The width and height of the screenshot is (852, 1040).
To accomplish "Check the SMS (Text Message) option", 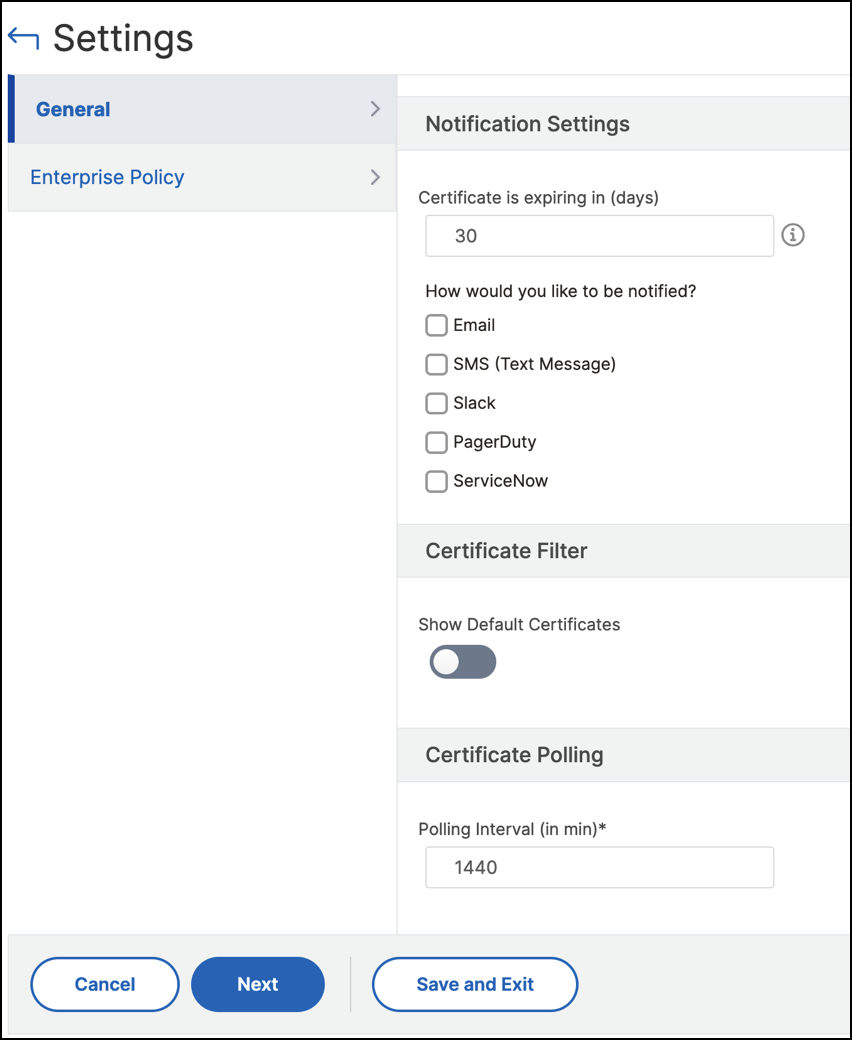I will coord(436,364).
